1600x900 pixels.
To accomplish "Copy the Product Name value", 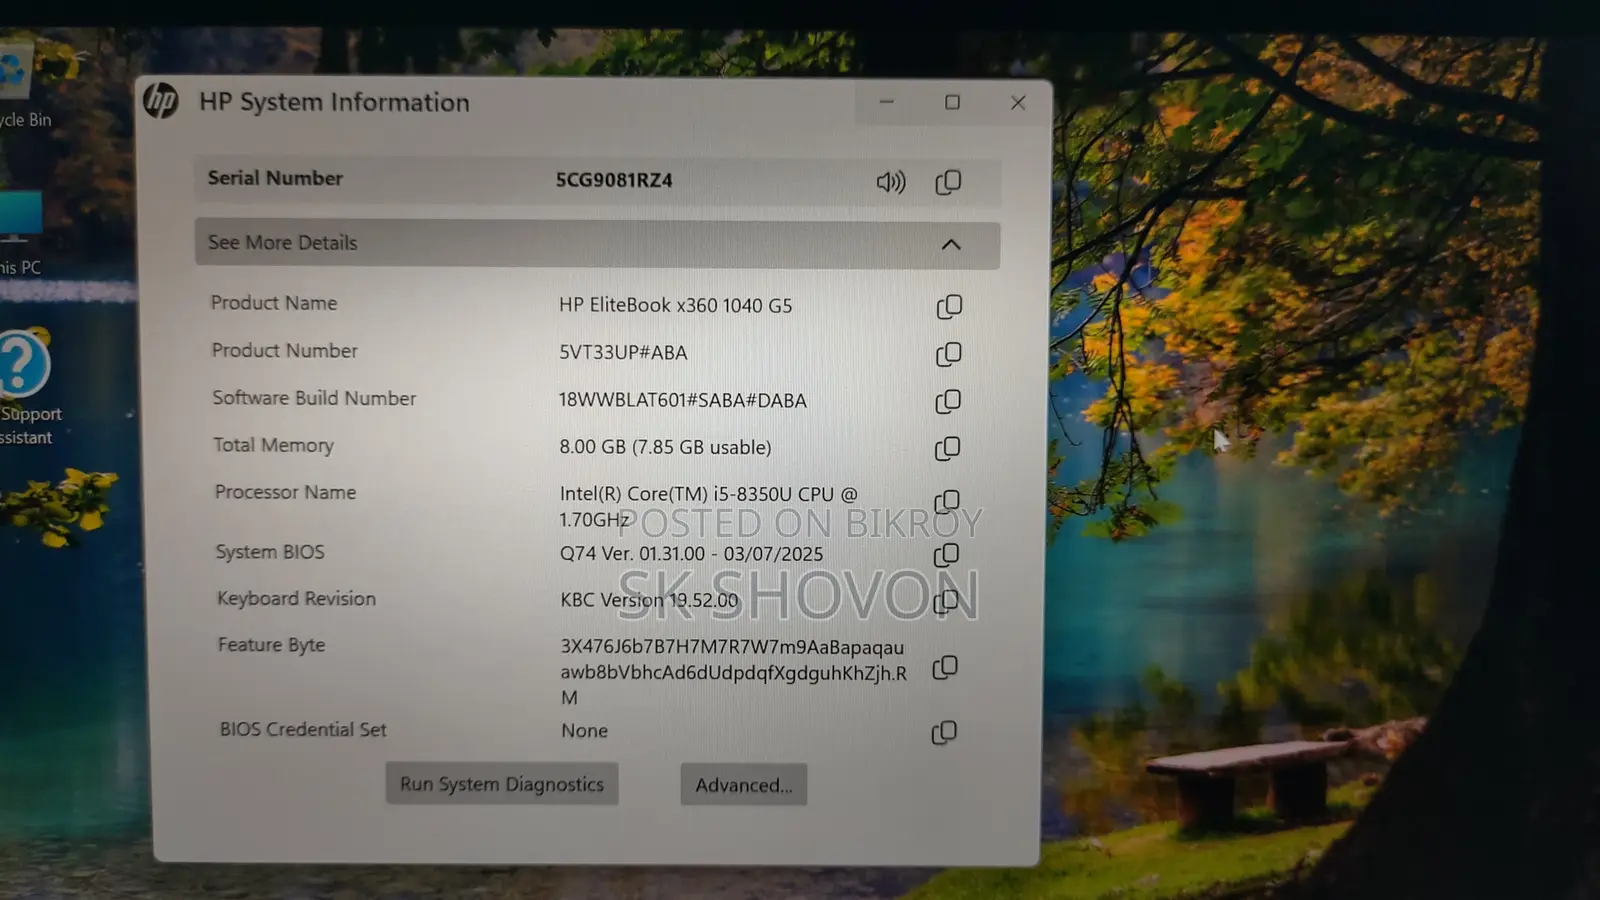I will pos(949,306).
